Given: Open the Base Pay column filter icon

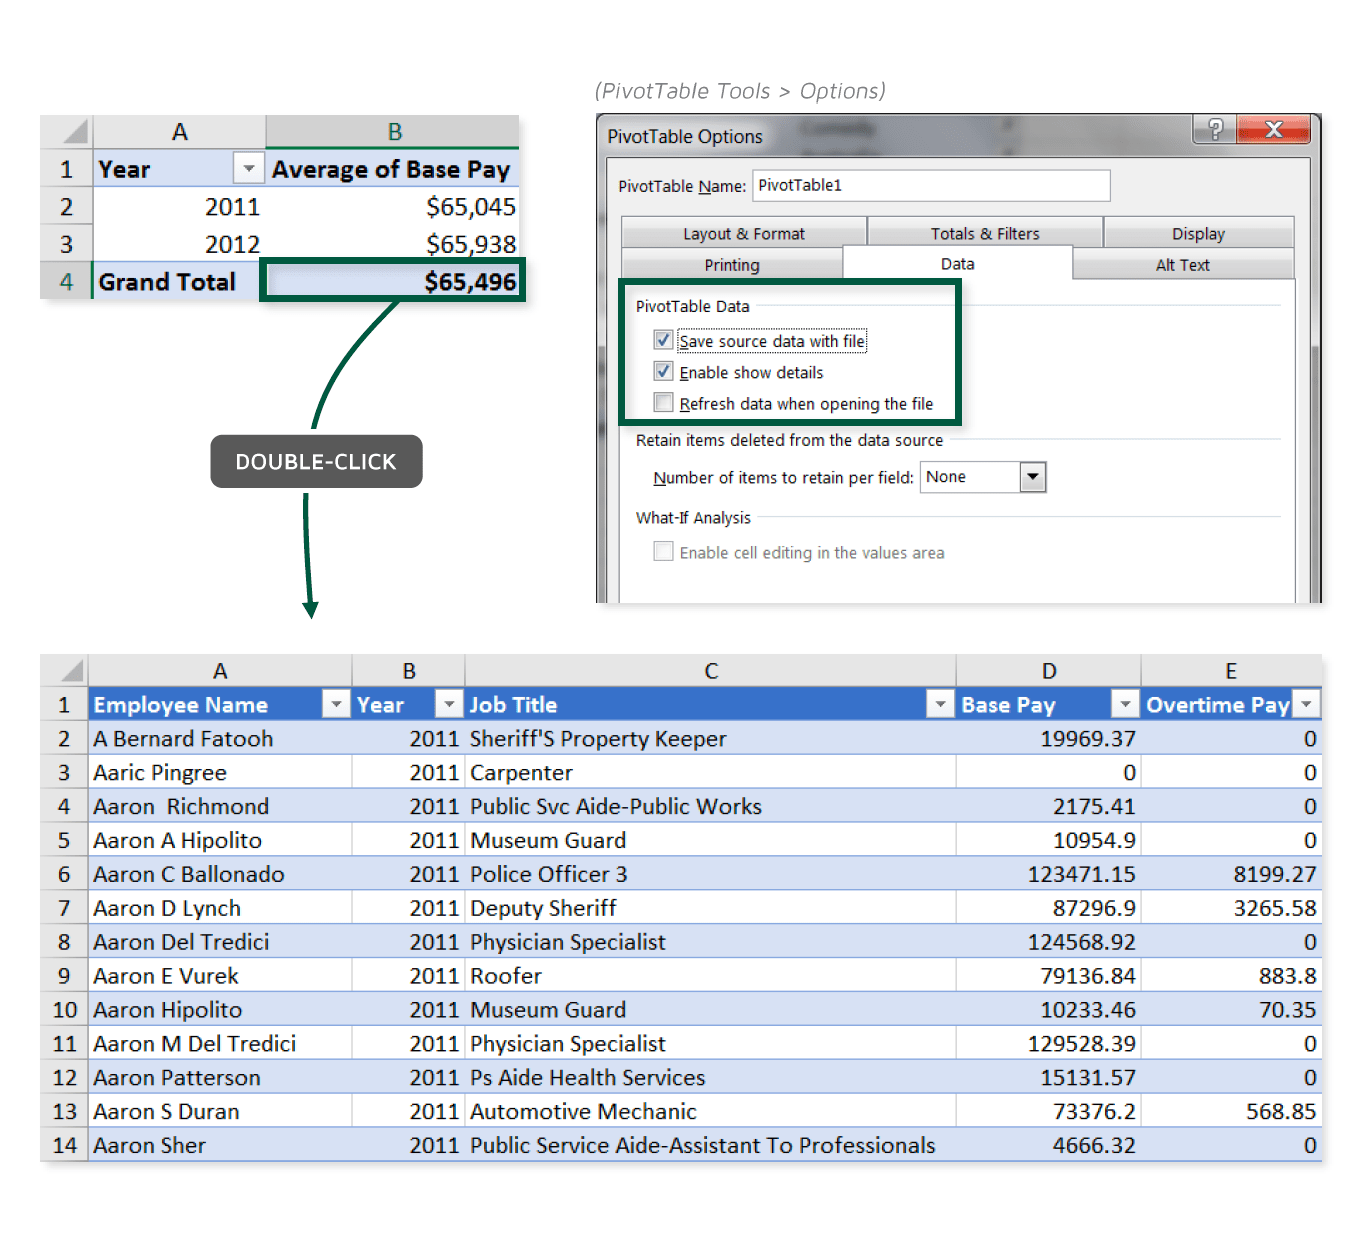Looking at the screenshot, I should (1124, 704).
